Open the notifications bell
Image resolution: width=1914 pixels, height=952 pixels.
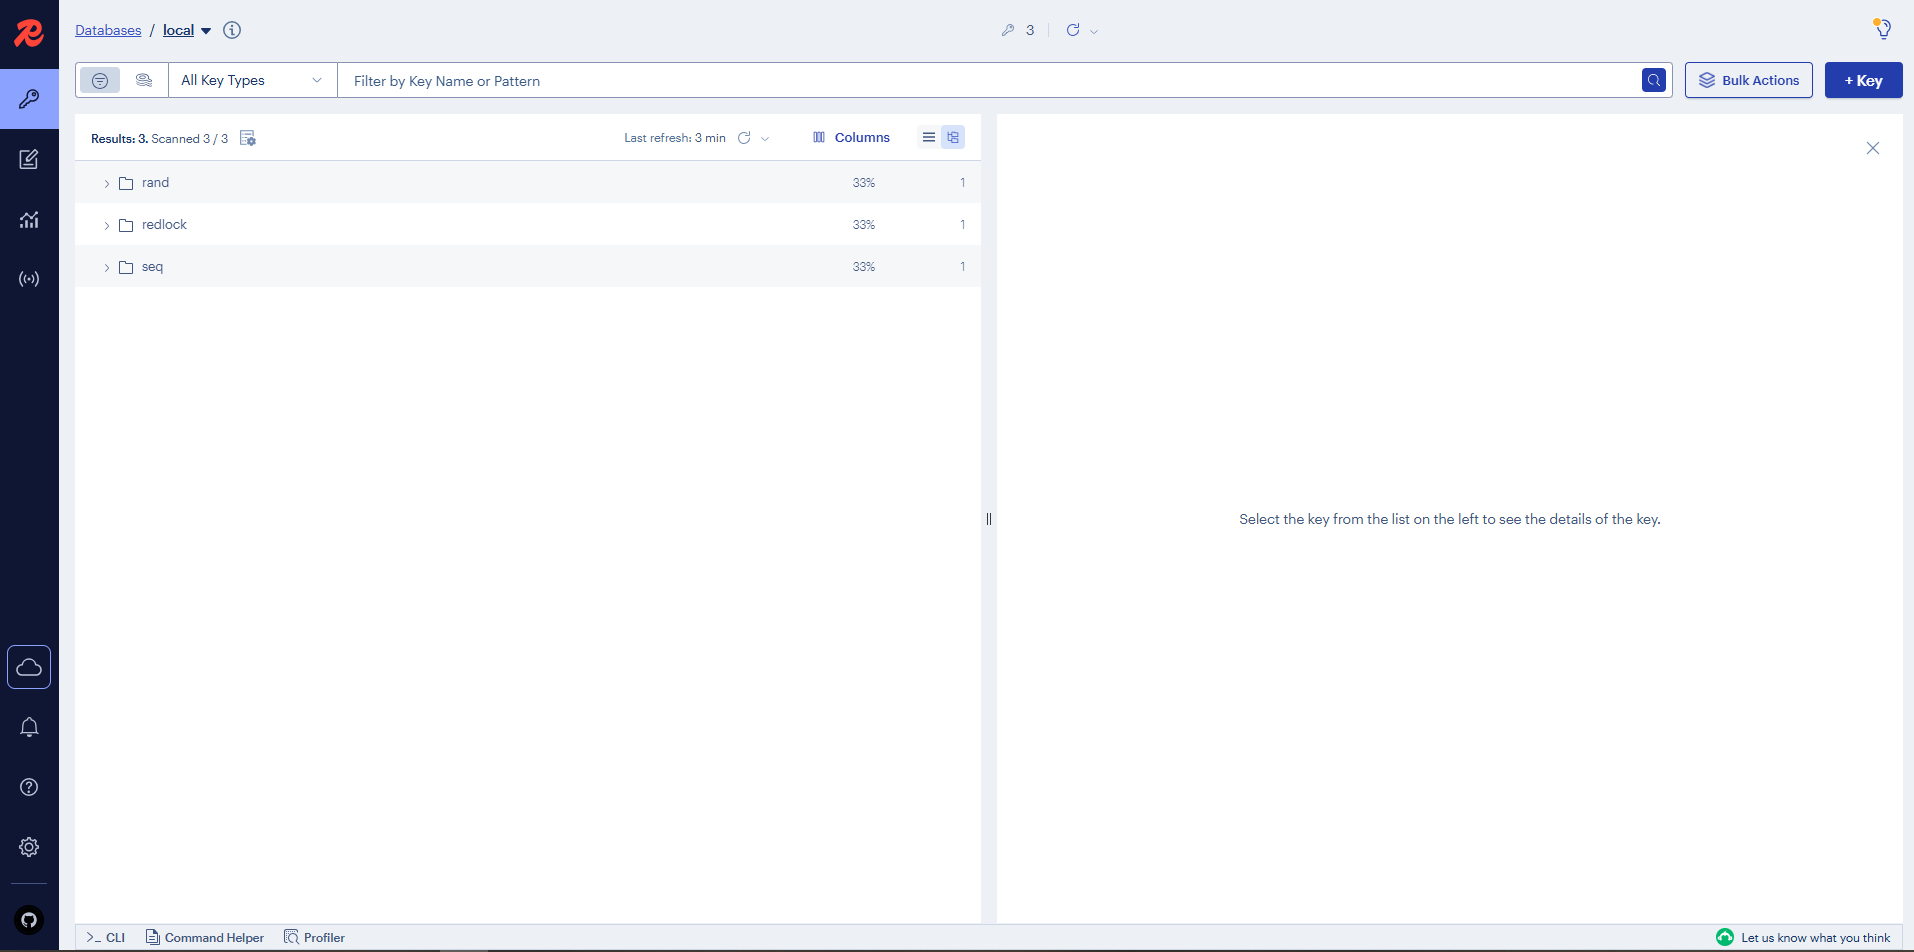click(x=29, y=727)
